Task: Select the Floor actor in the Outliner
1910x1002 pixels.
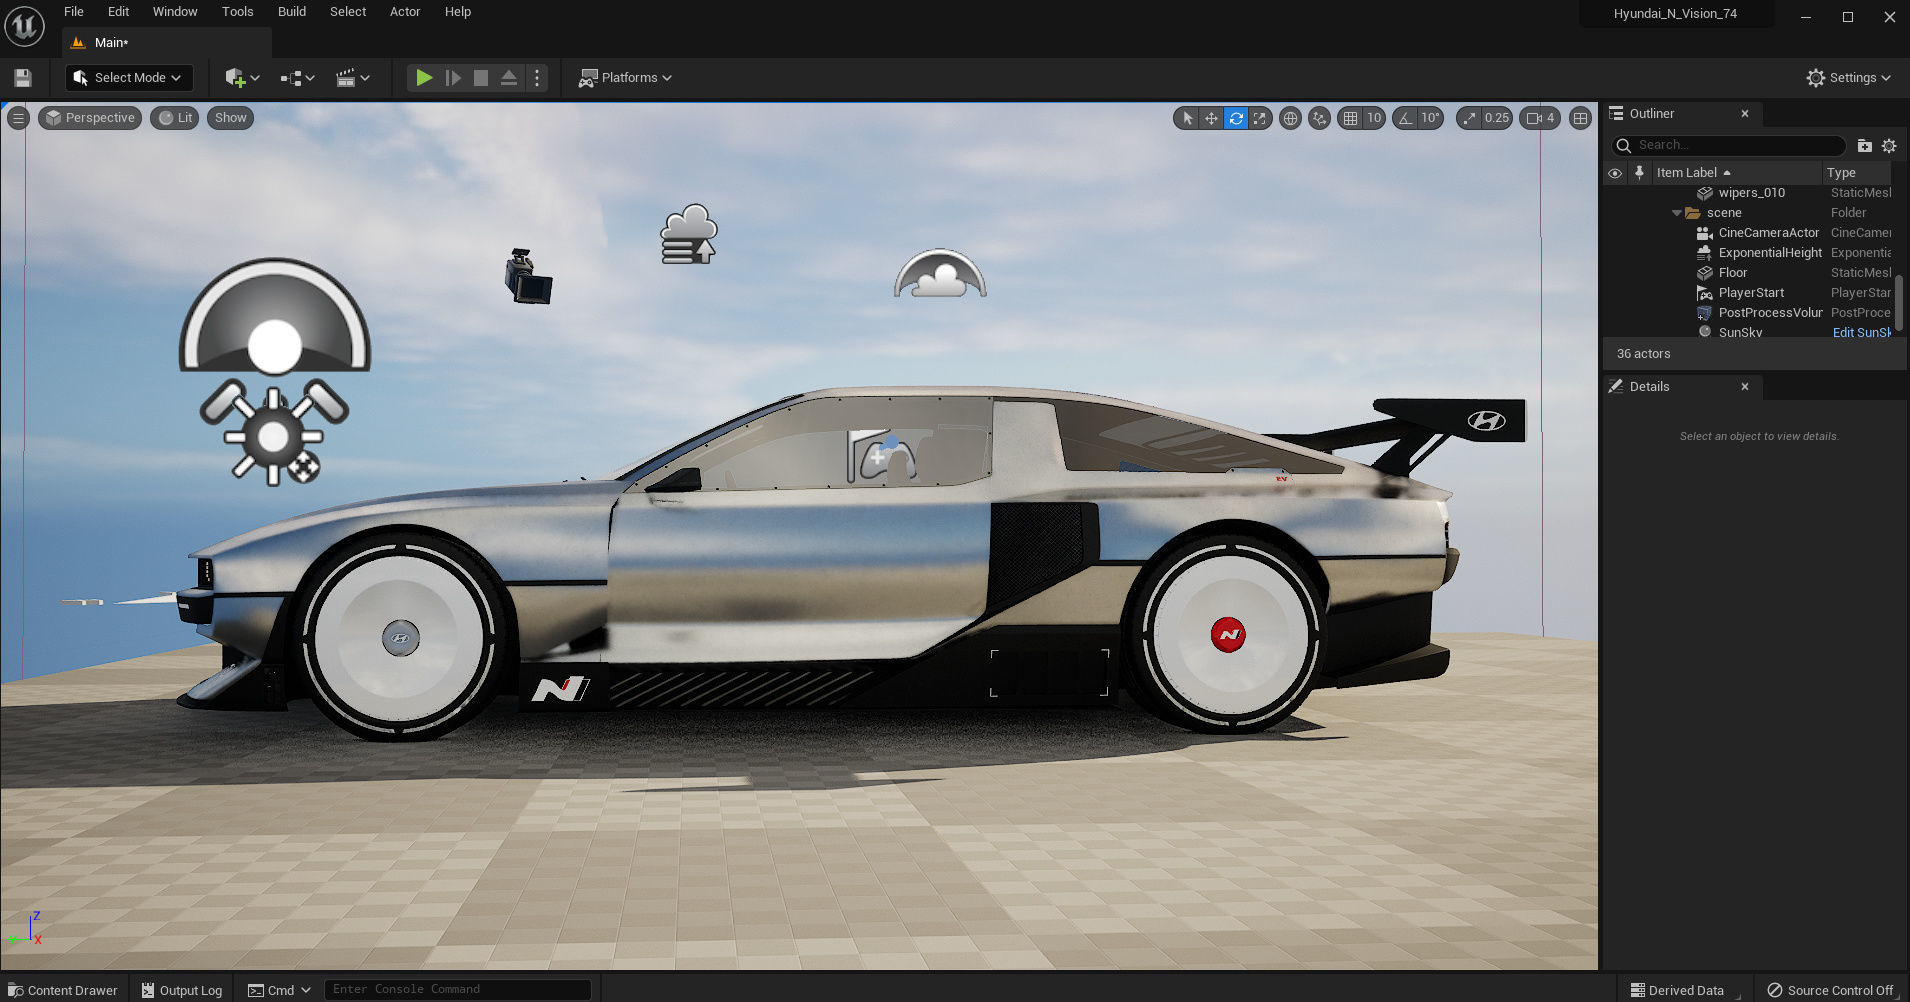Action: [1733, 273]
